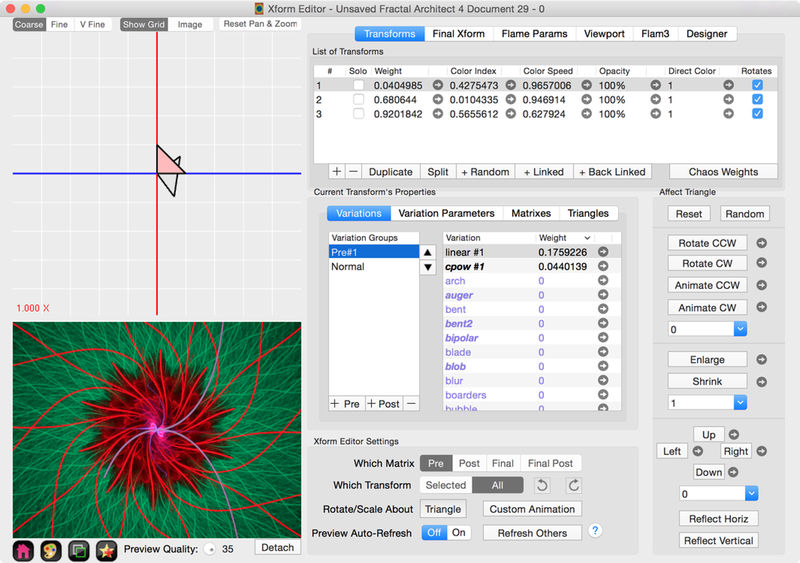Click arrow after color index 0.0104335
The width and height of the screenshot is (800, 563).
click(x=511, y=100)
